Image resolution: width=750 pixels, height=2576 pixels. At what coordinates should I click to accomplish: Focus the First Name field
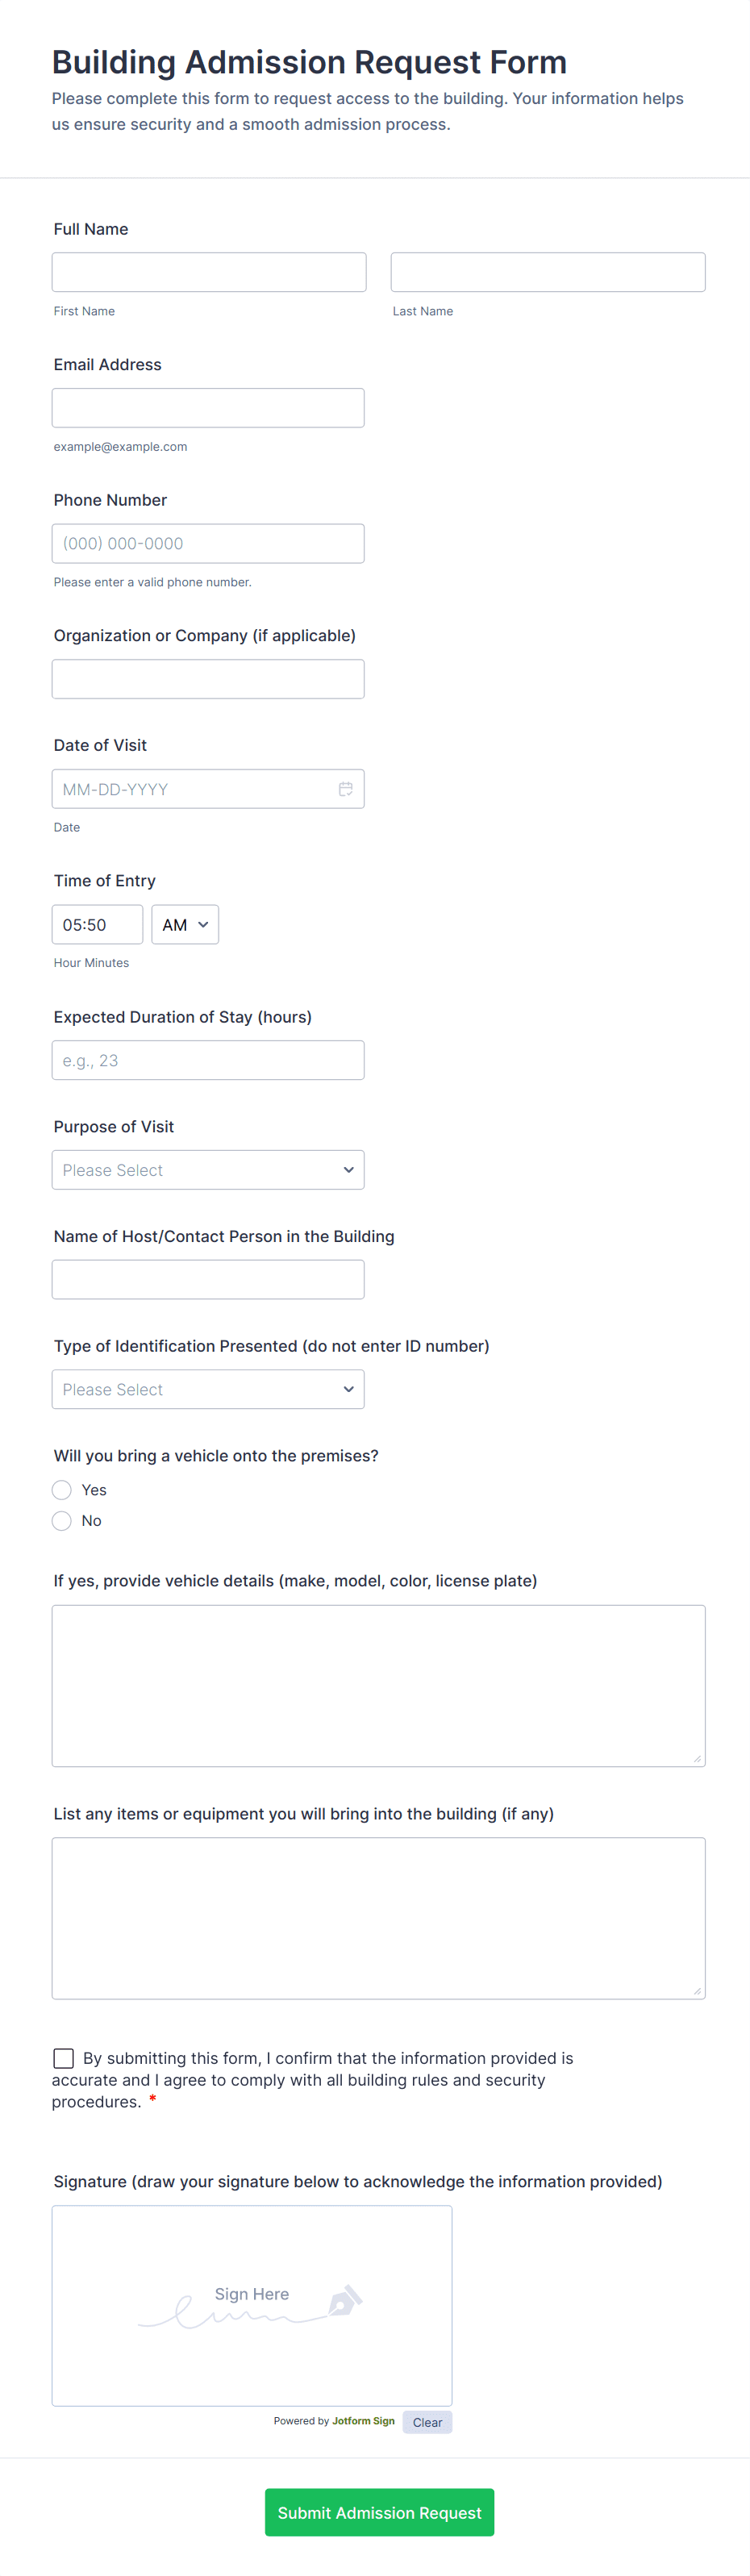209,272
